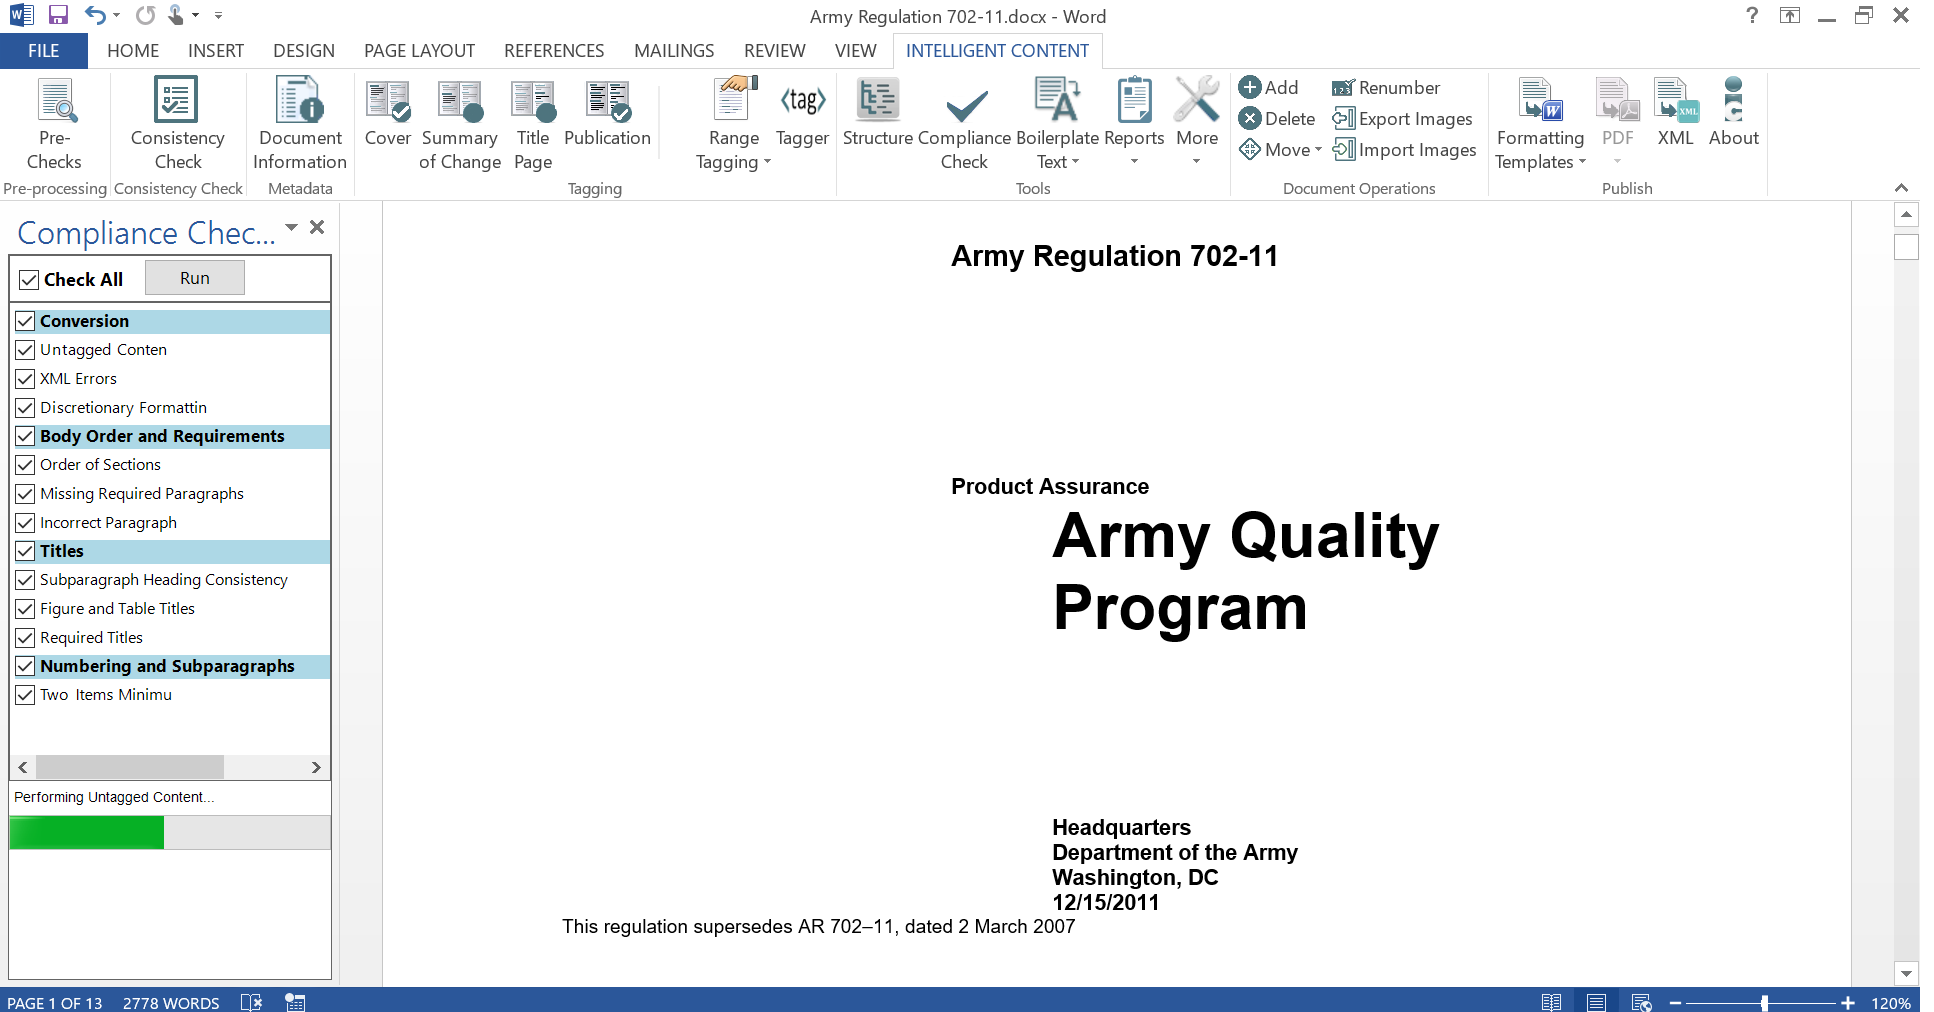Click the green compliance progress bar
This screenshot has height=1012, width=1934.
click(87, 832)
